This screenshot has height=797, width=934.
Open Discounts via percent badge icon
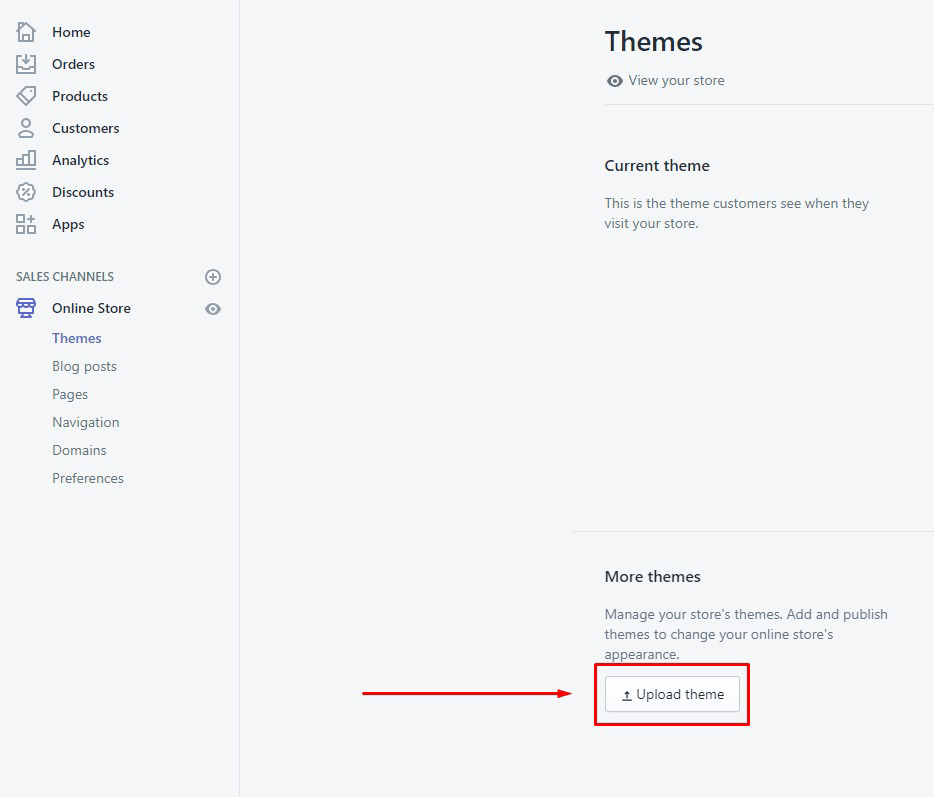26,192
